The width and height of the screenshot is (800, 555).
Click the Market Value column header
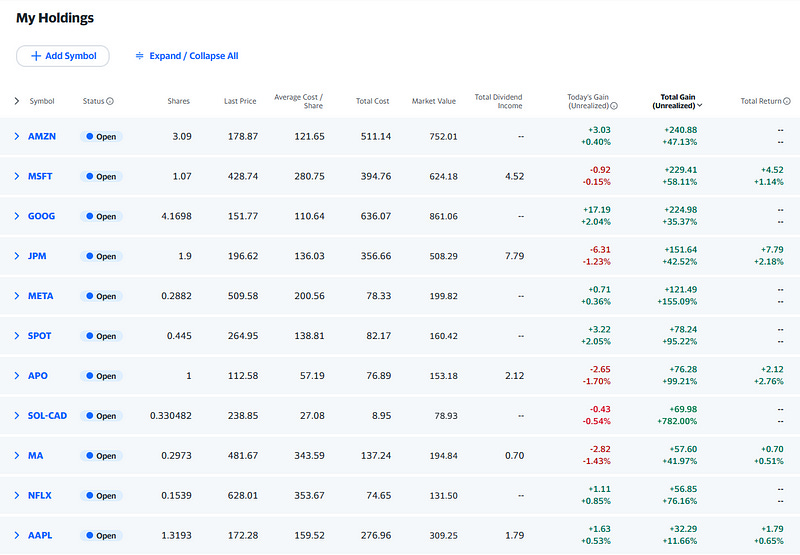pos(434,101)
